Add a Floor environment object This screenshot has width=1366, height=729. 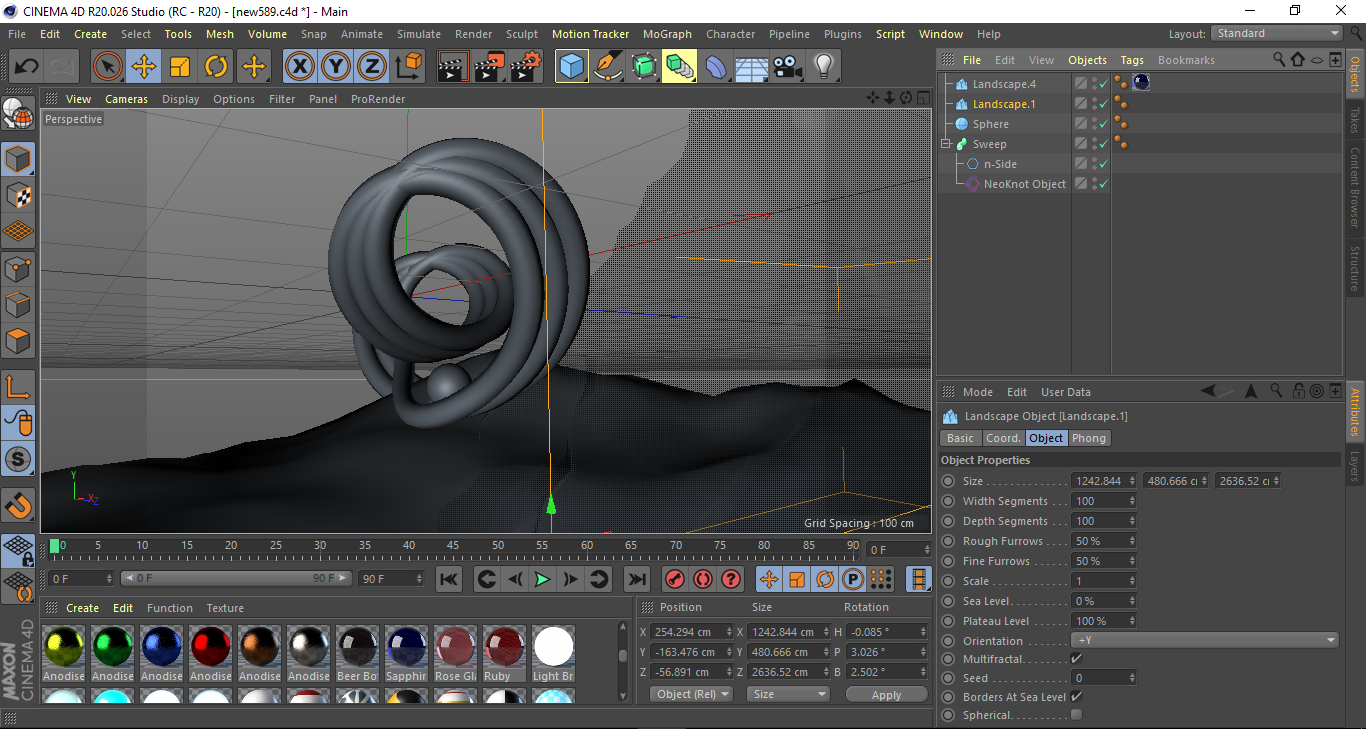[752, 67]
